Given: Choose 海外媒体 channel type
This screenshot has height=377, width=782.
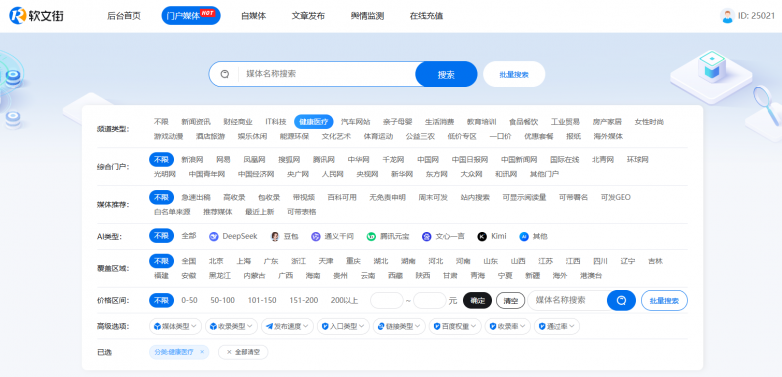Looking at the screenshot, I should click(608, 136).
